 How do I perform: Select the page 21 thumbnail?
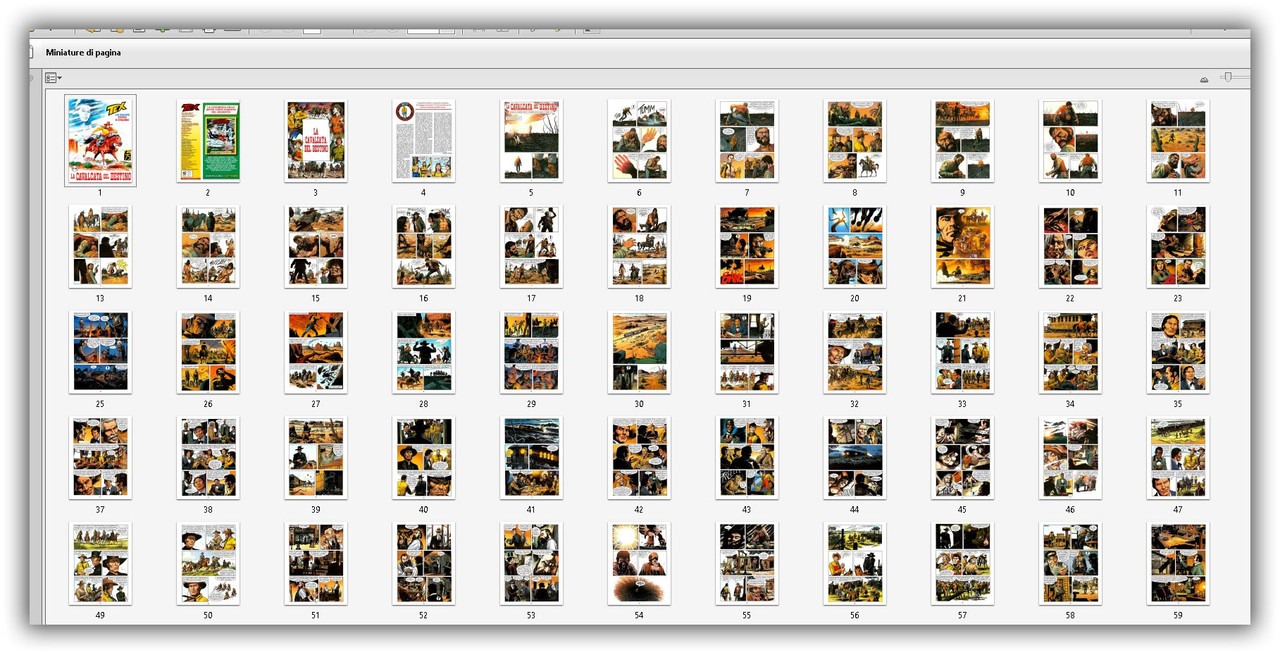pos(962,246)
